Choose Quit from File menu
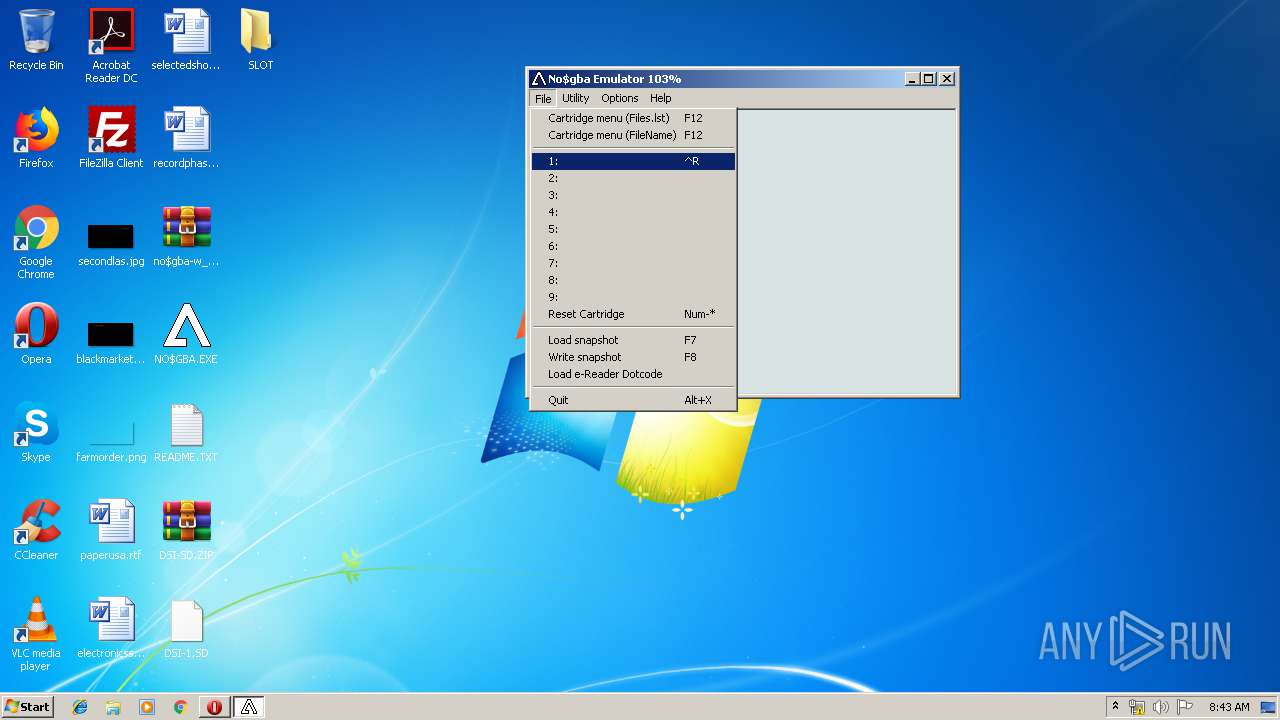Image resolution: width=1280 pixels, height=720 pixels. pyautogui.click(x=633, y=400)
